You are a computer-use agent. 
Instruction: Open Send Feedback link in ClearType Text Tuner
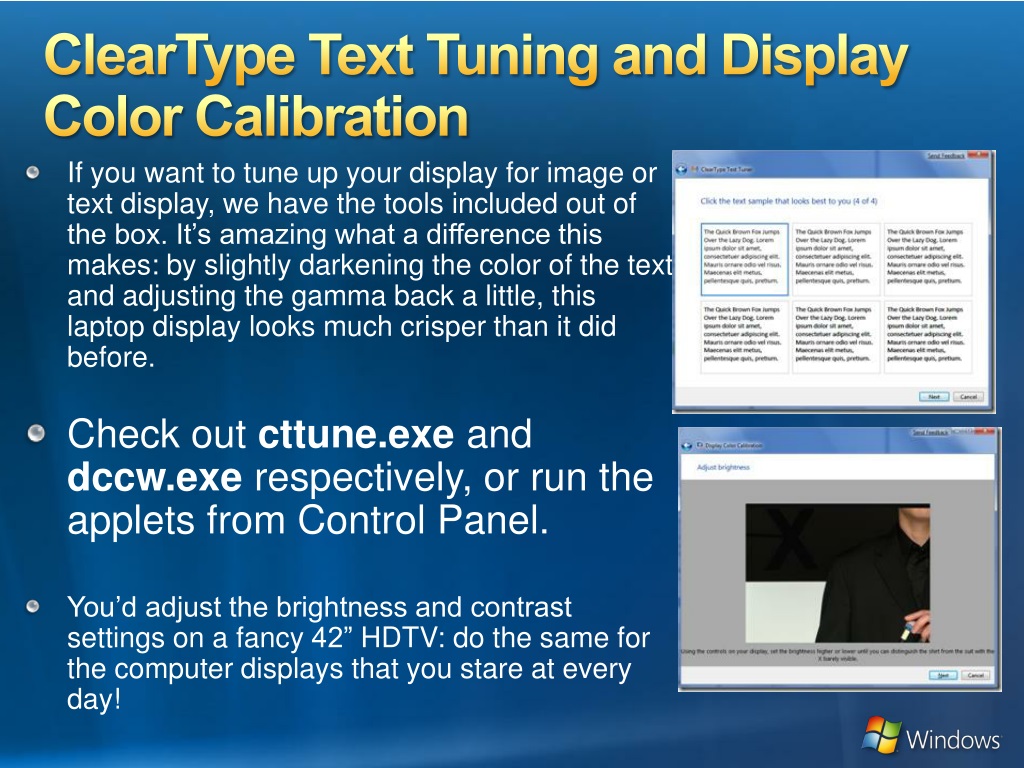946,155
